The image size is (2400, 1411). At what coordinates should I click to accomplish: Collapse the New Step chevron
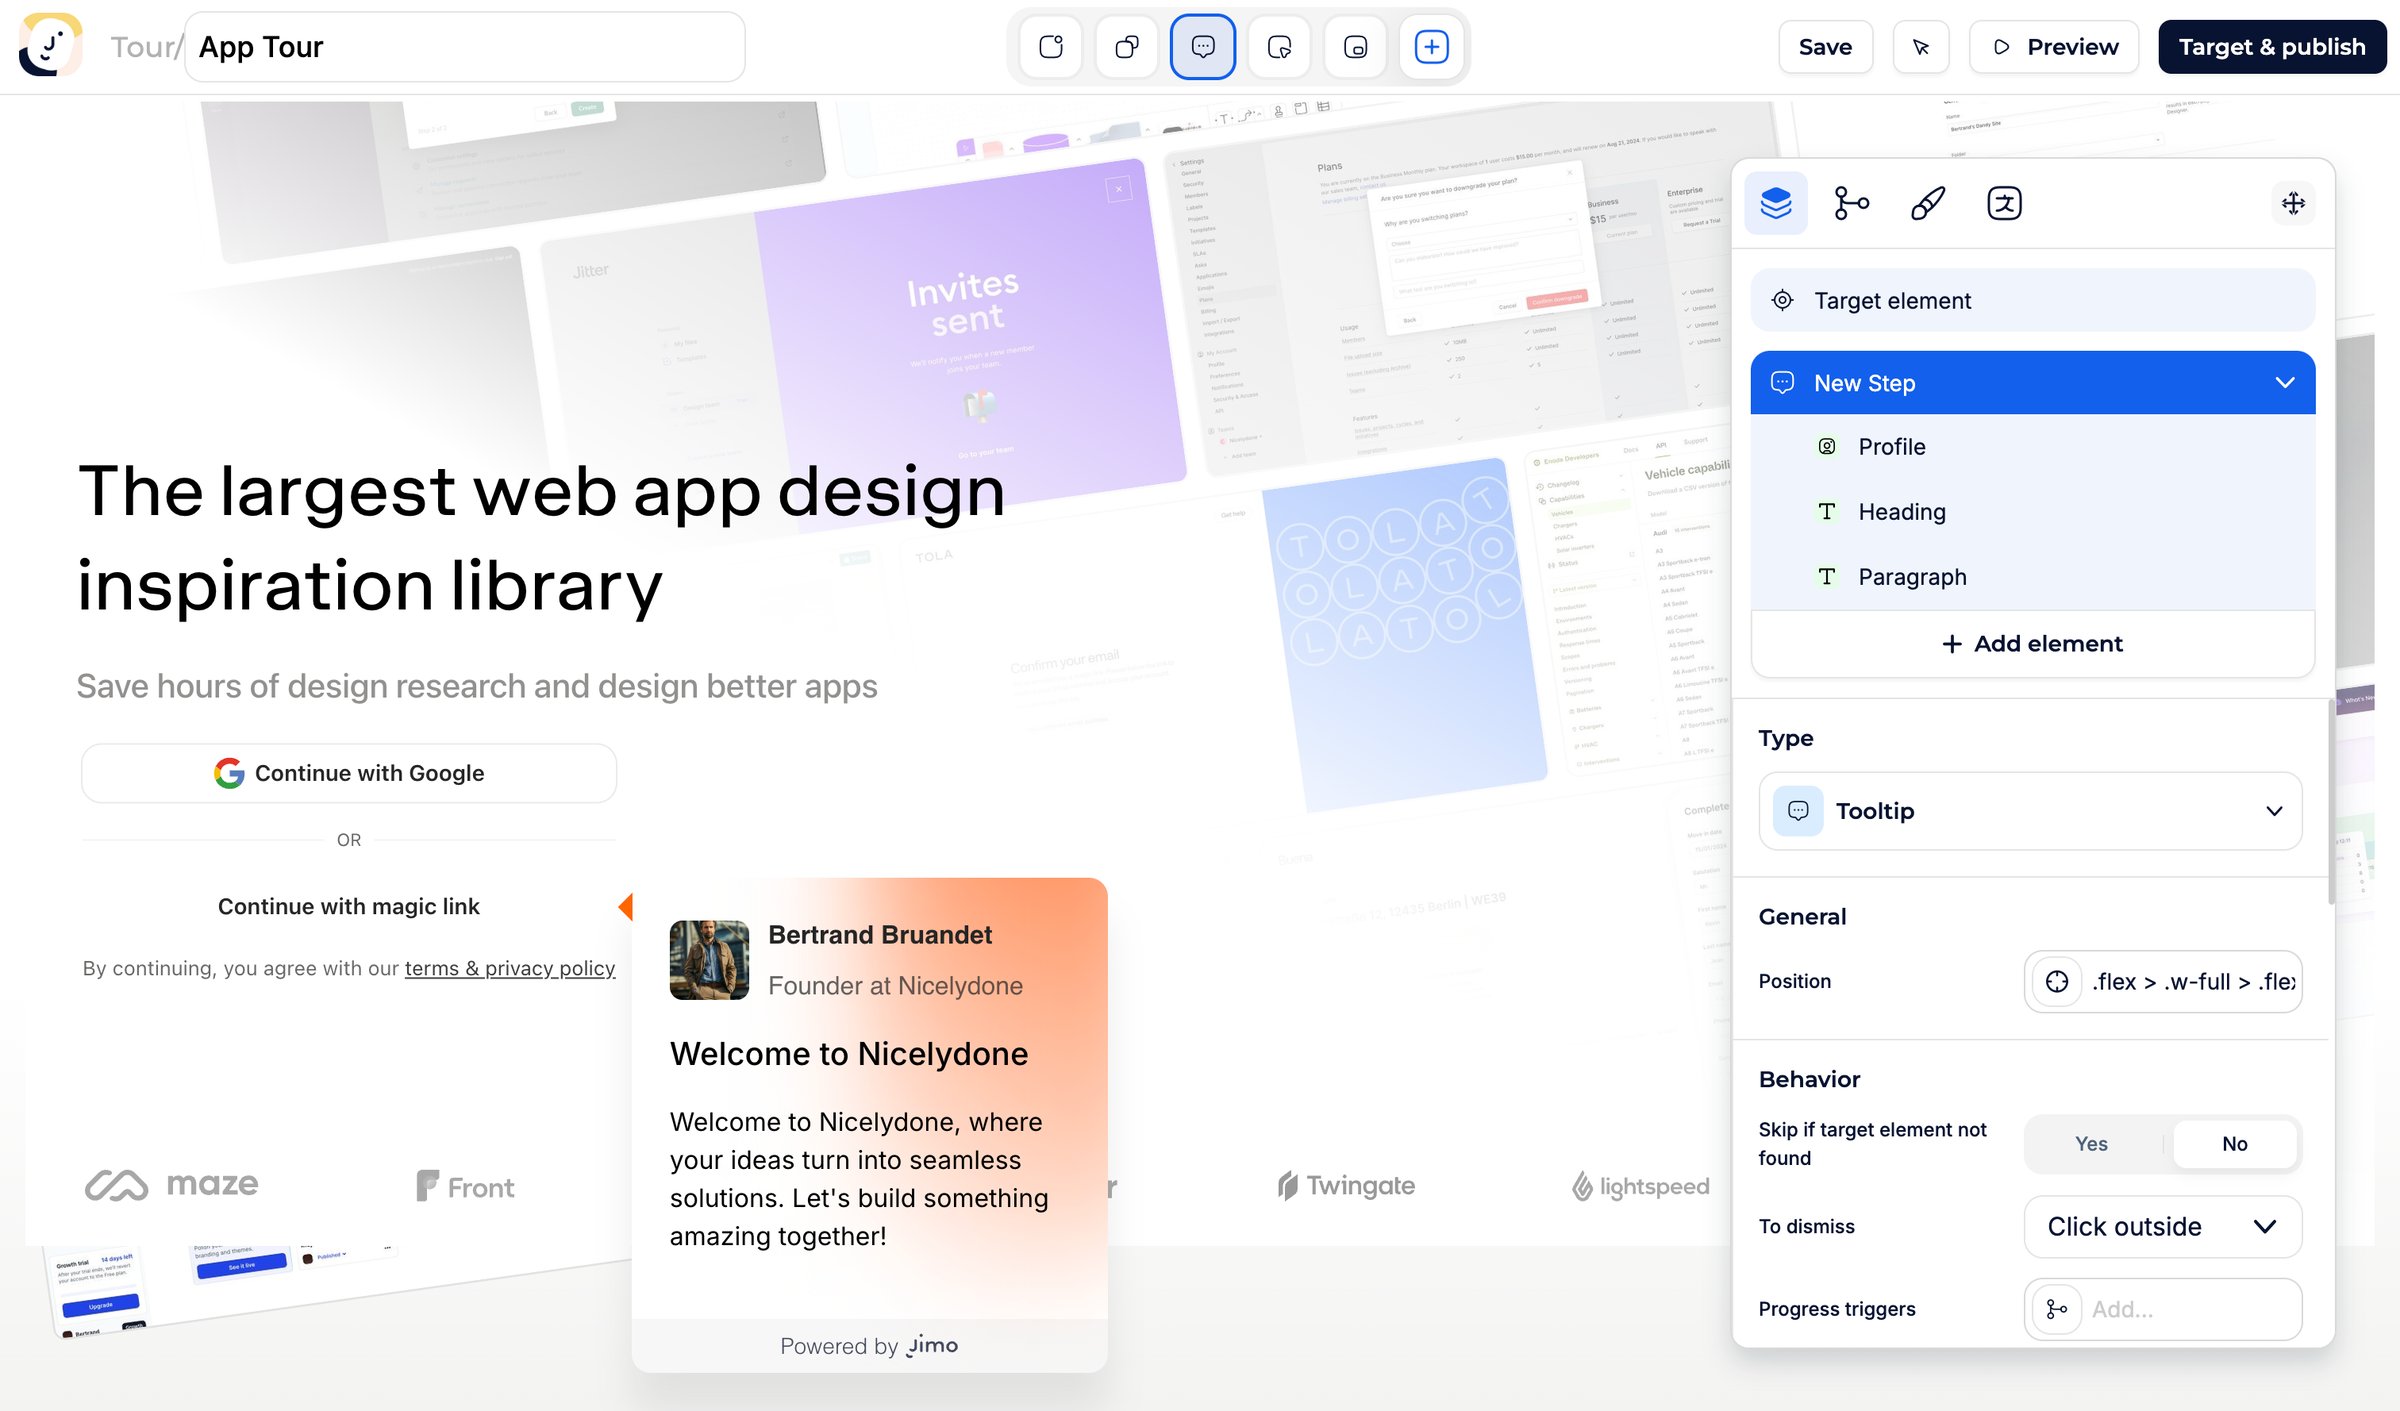(2285, 383)
